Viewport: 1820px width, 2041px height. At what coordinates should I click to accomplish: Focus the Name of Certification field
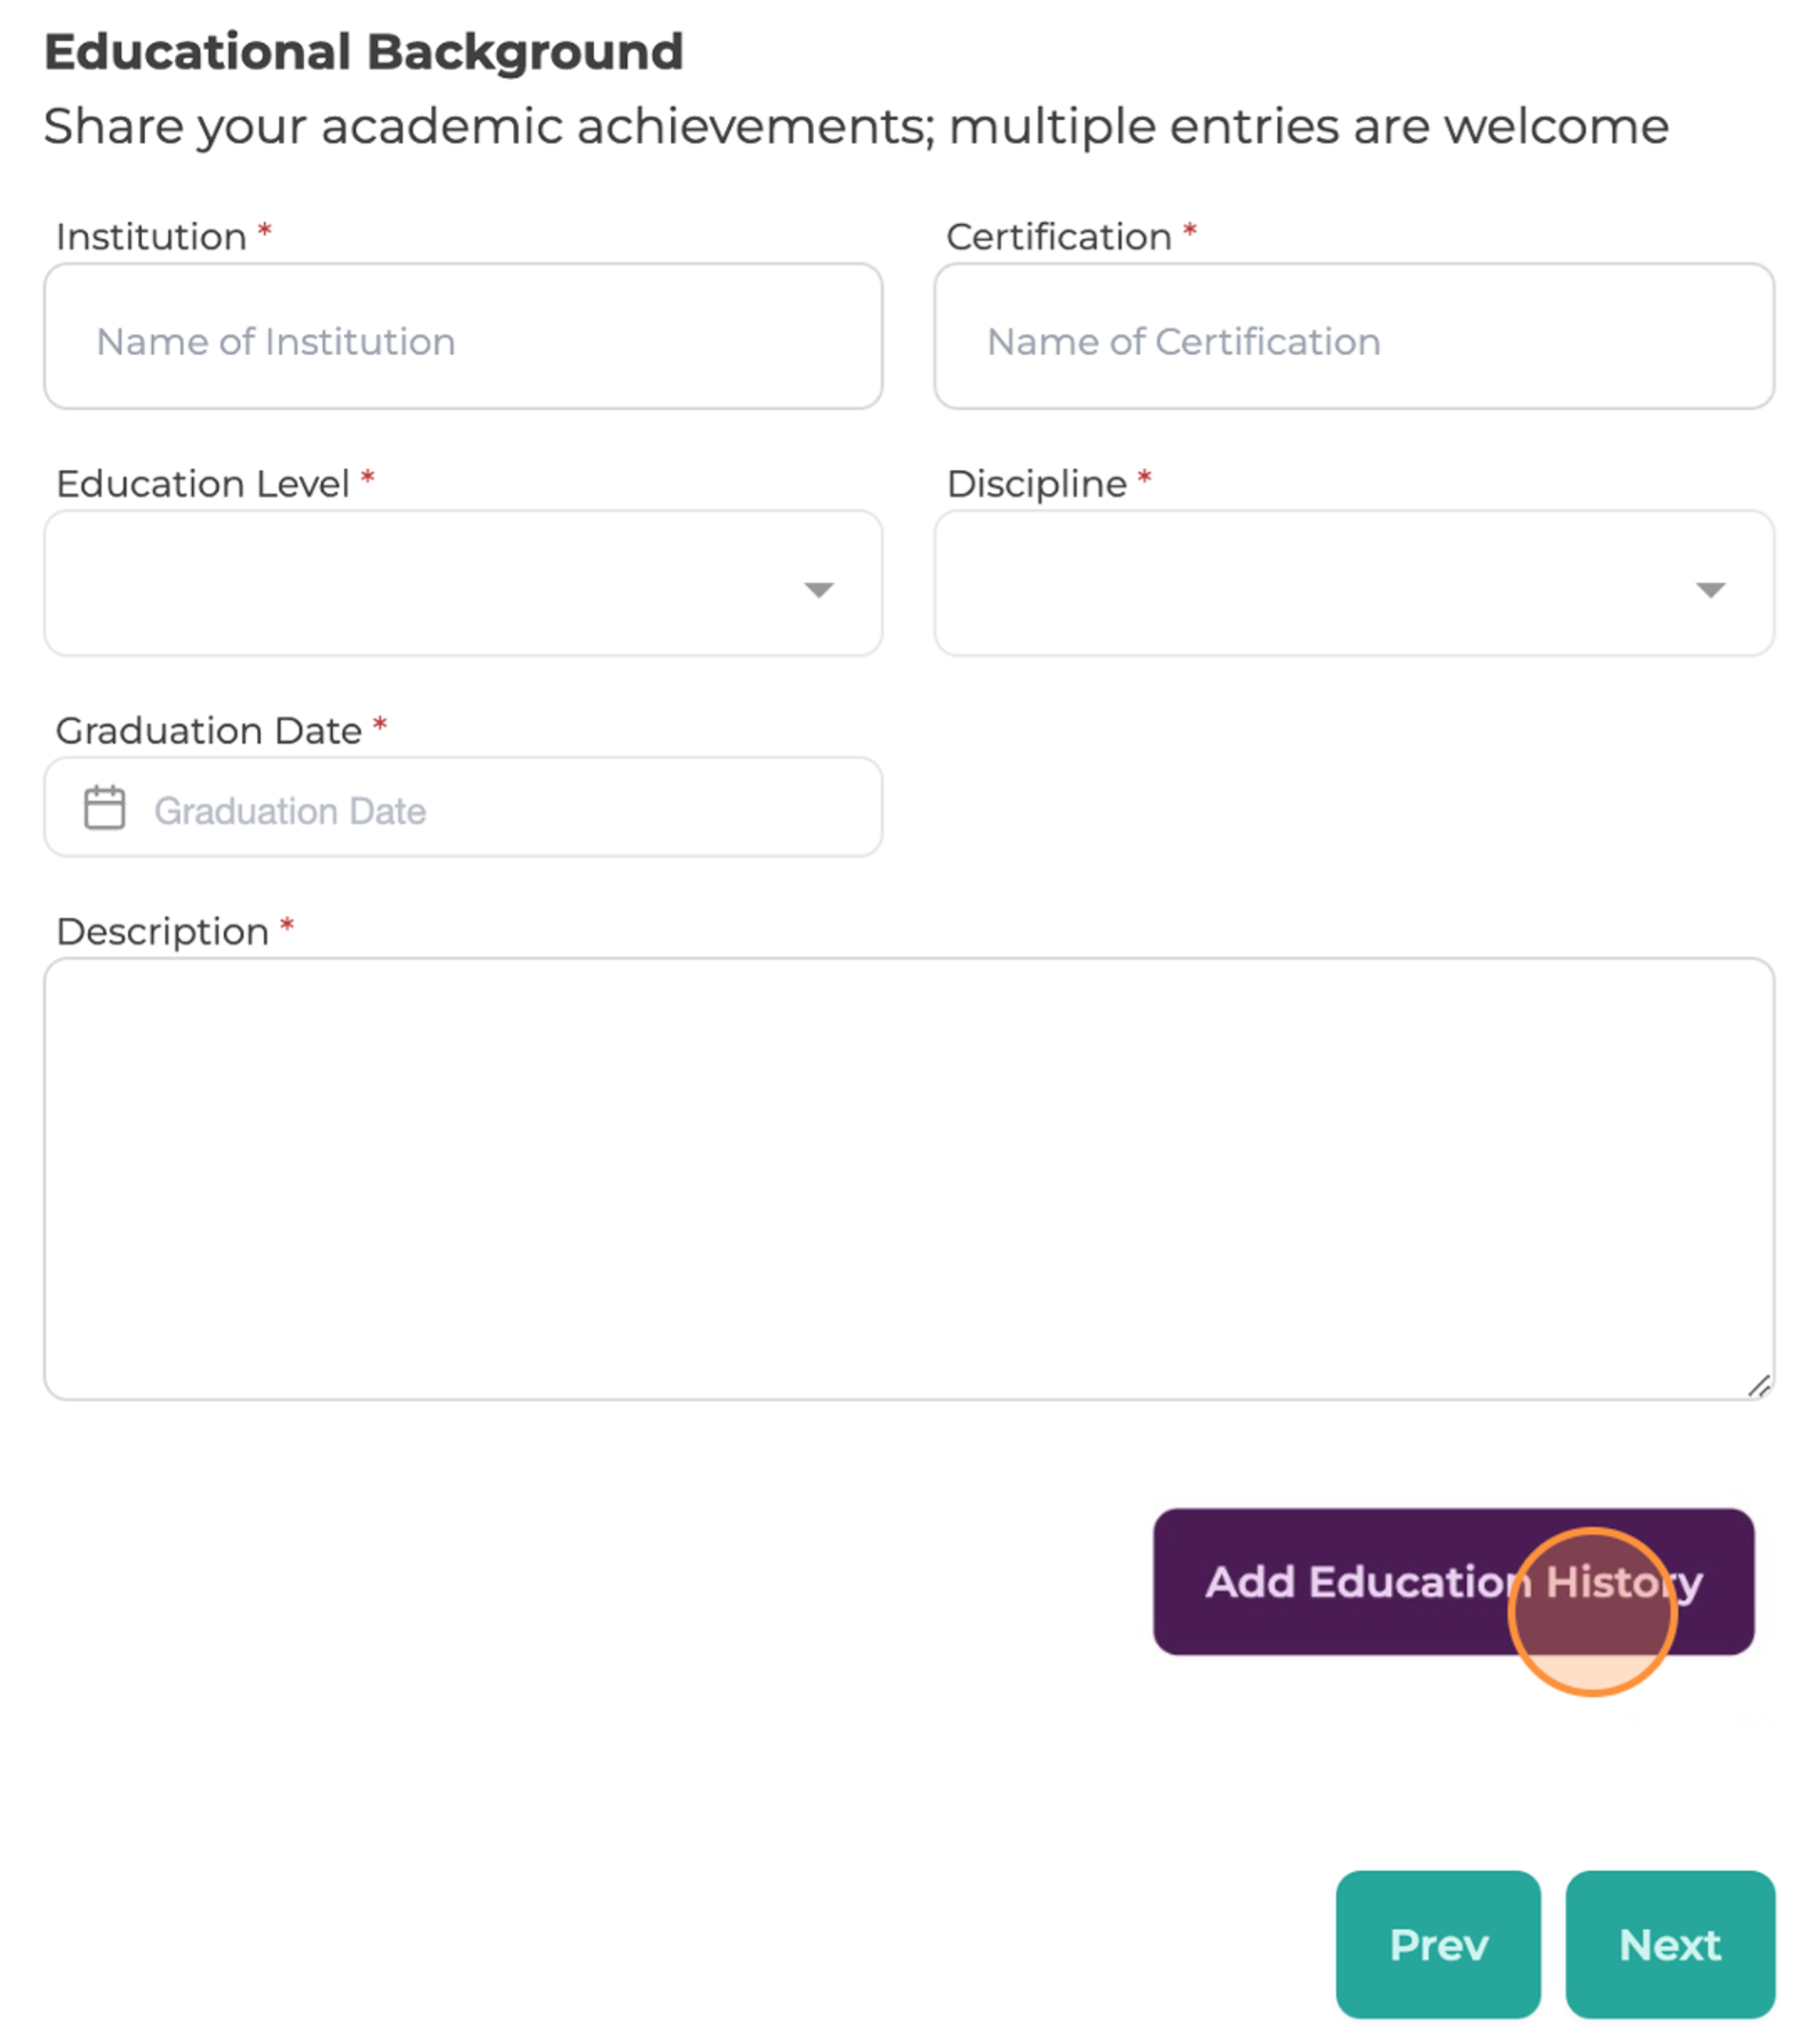click(x=1355, y=336)
